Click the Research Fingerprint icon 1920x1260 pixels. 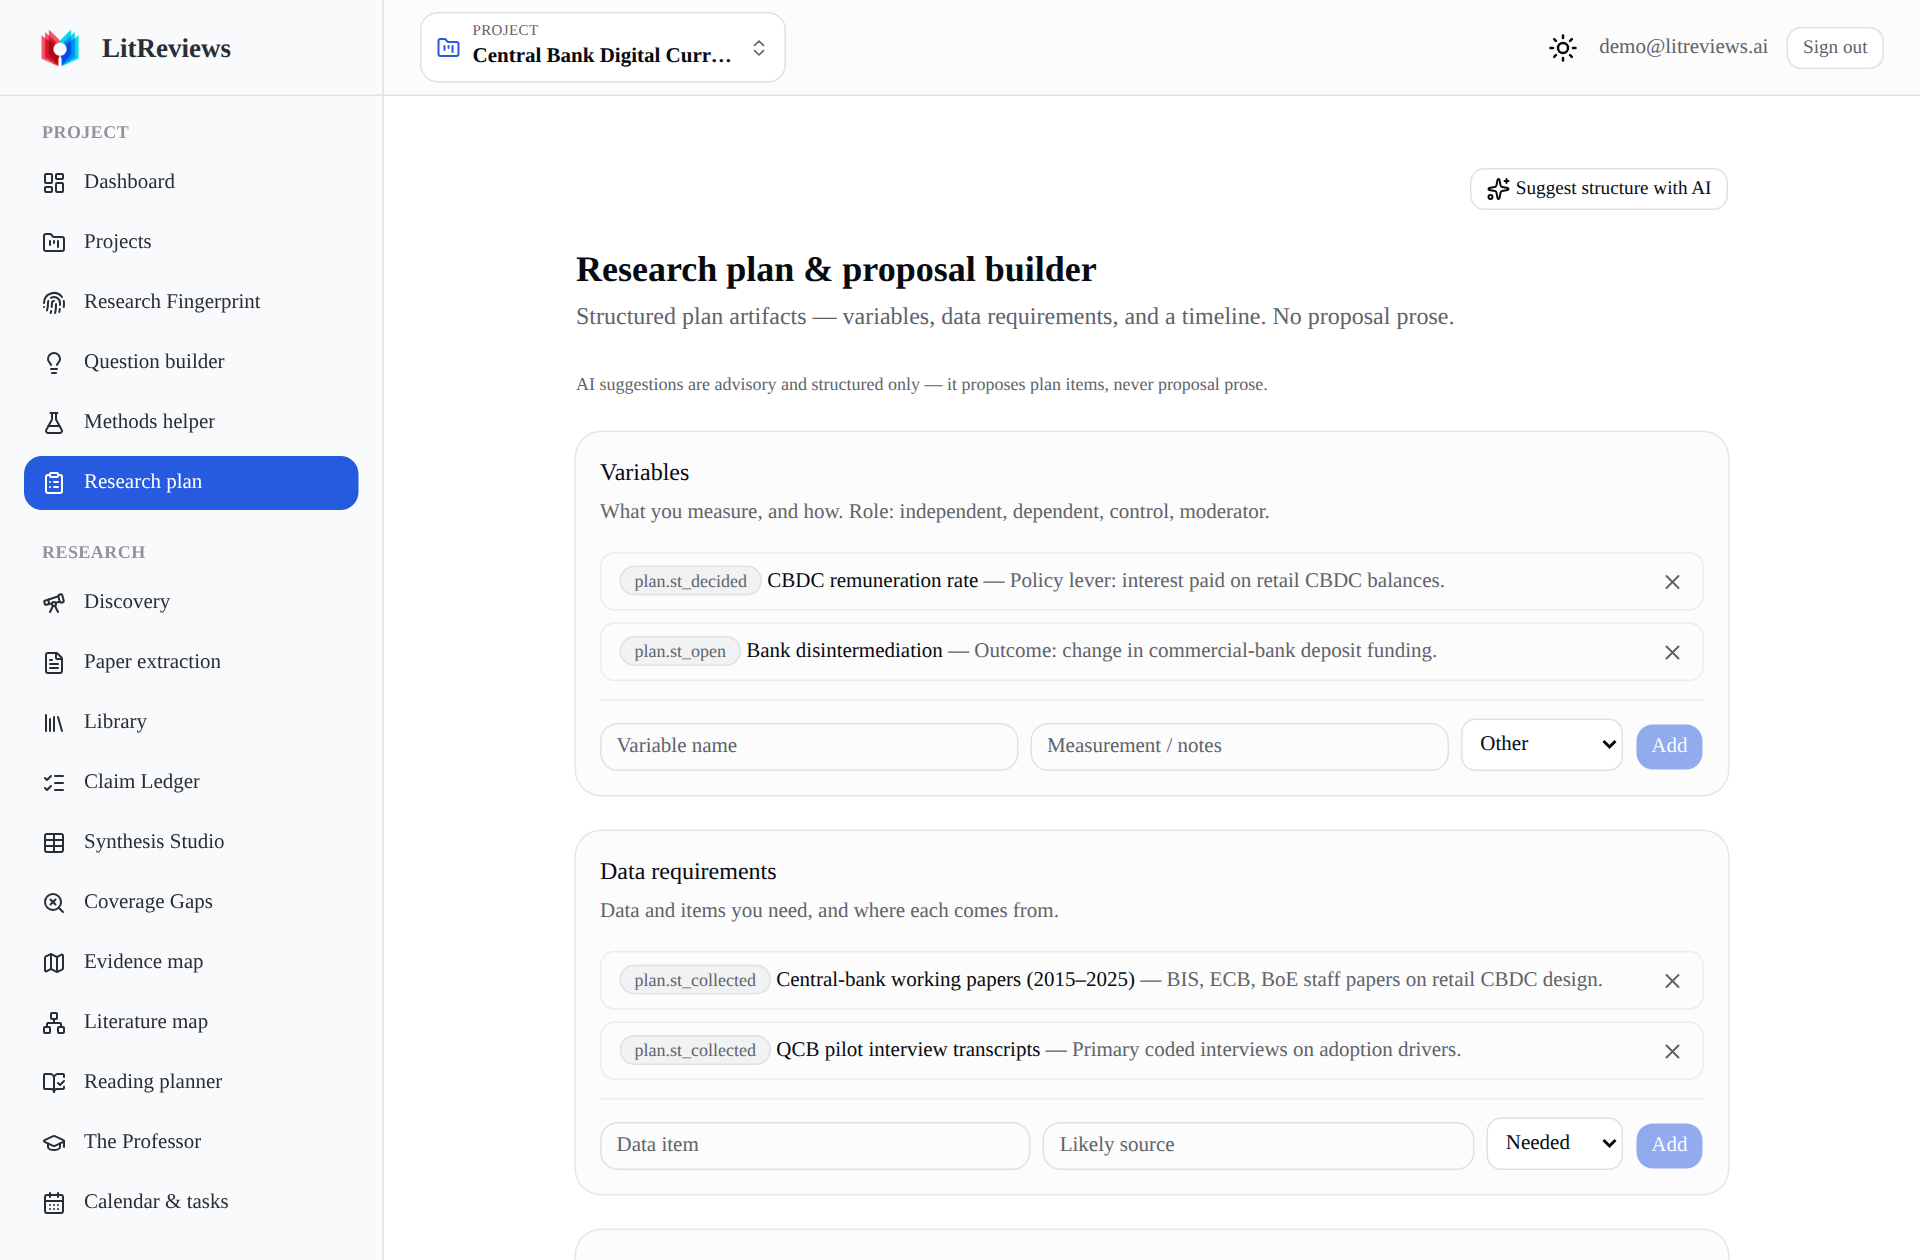coord(54,302)
